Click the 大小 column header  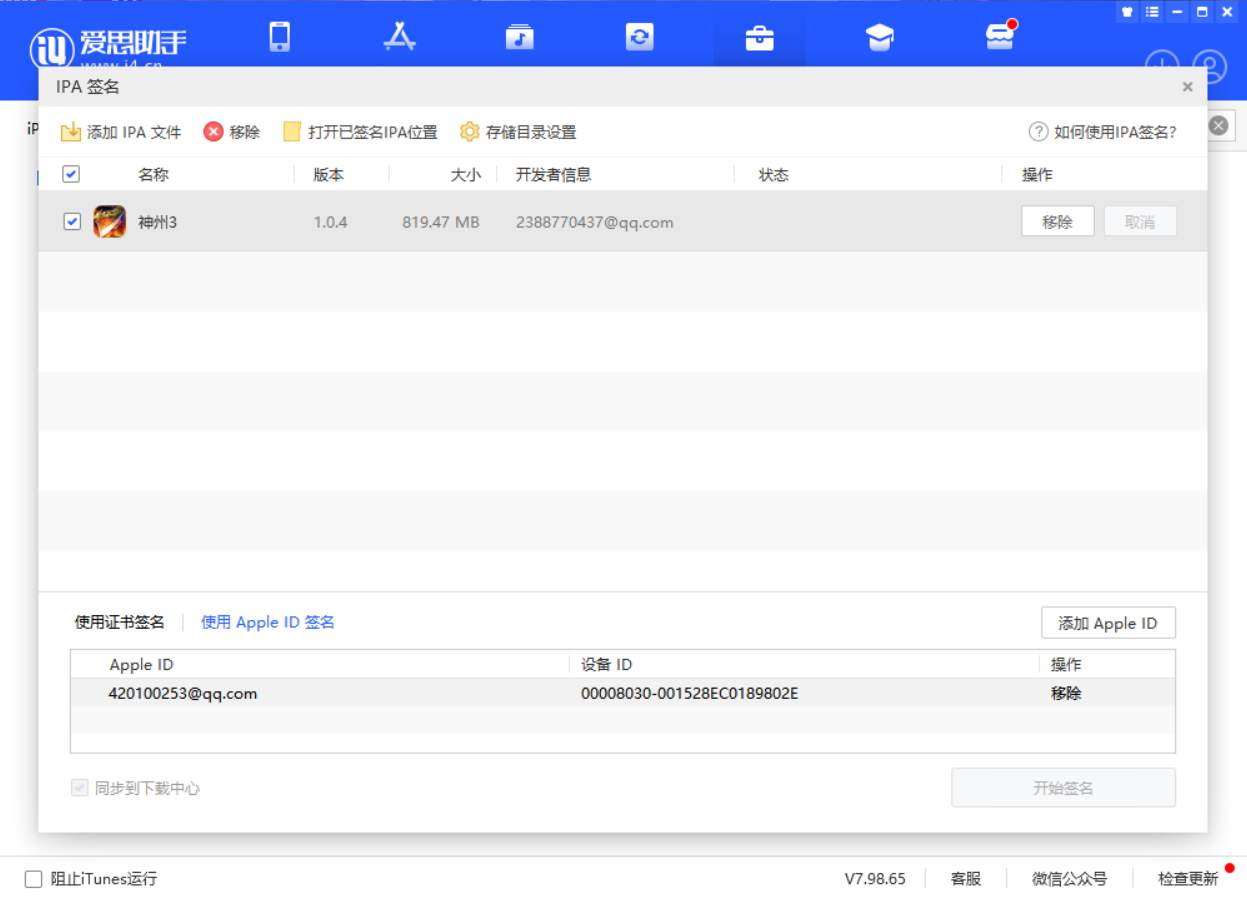(x=465, y=175)
